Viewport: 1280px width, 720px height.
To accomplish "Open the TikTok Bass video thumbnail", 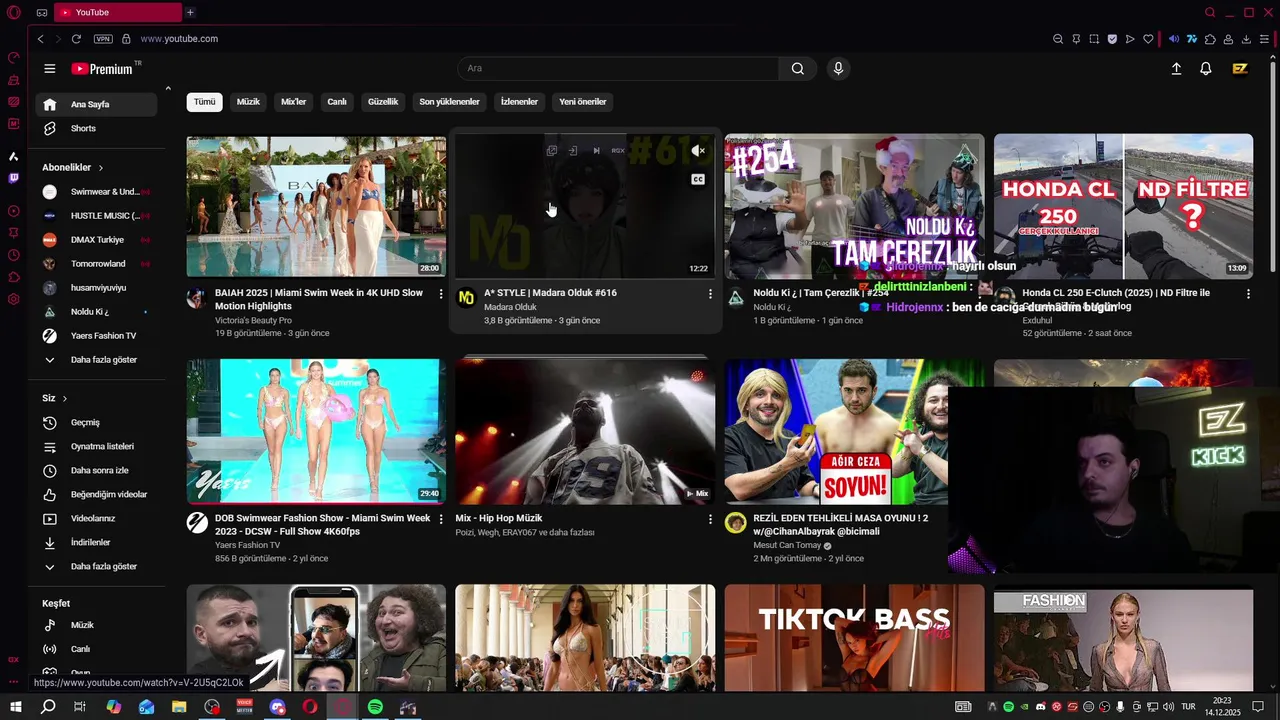I will (854, 638).
